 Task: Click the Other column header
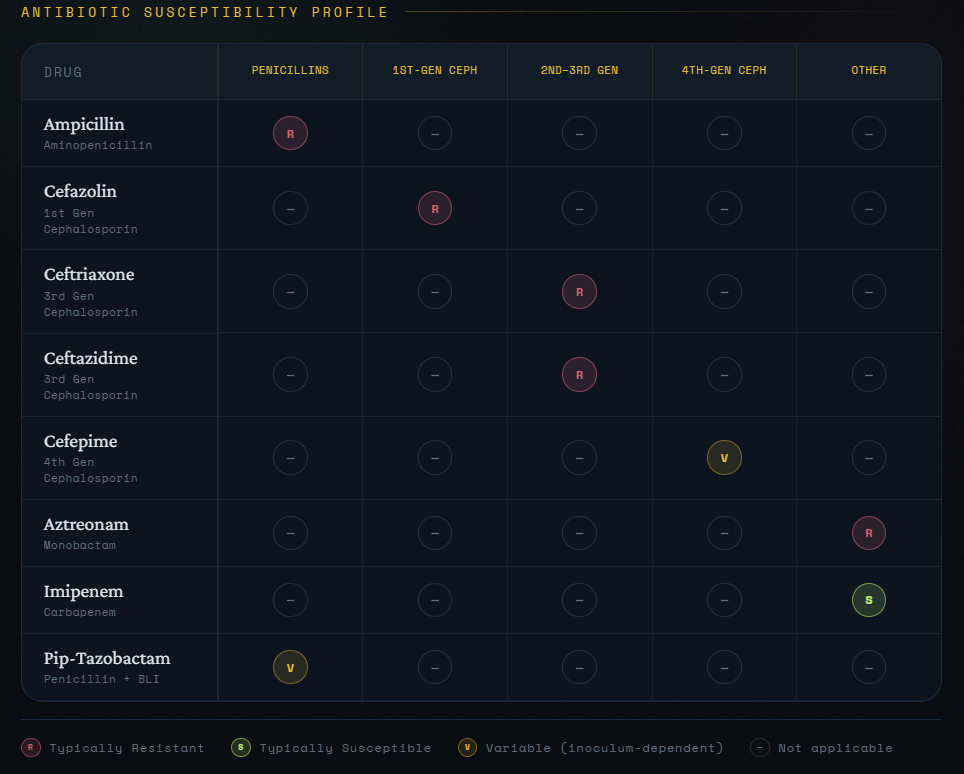click(x=868, y=71)
